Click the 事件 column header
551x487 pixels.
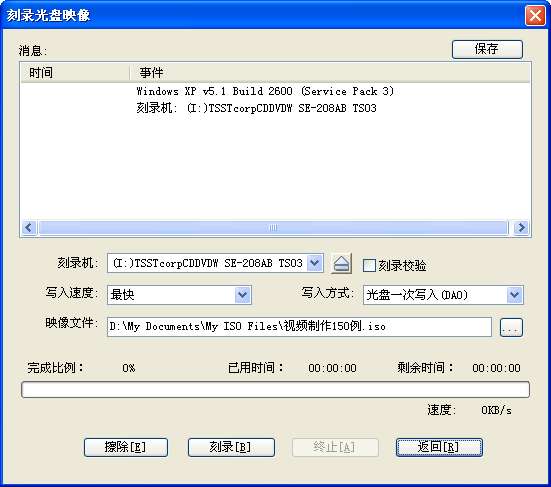330,73
